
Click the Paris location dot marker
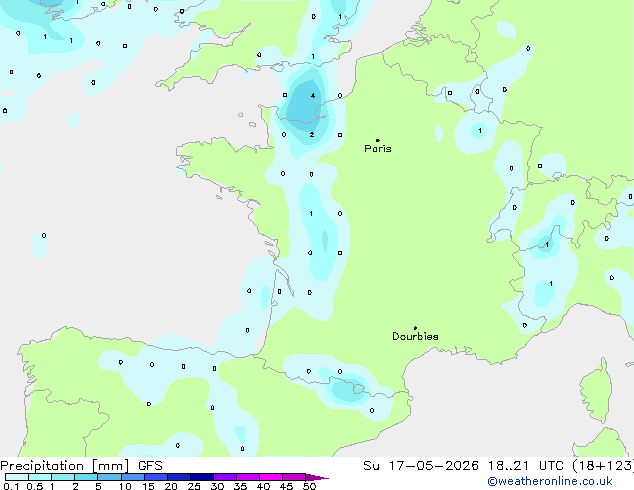pos(378,140)
